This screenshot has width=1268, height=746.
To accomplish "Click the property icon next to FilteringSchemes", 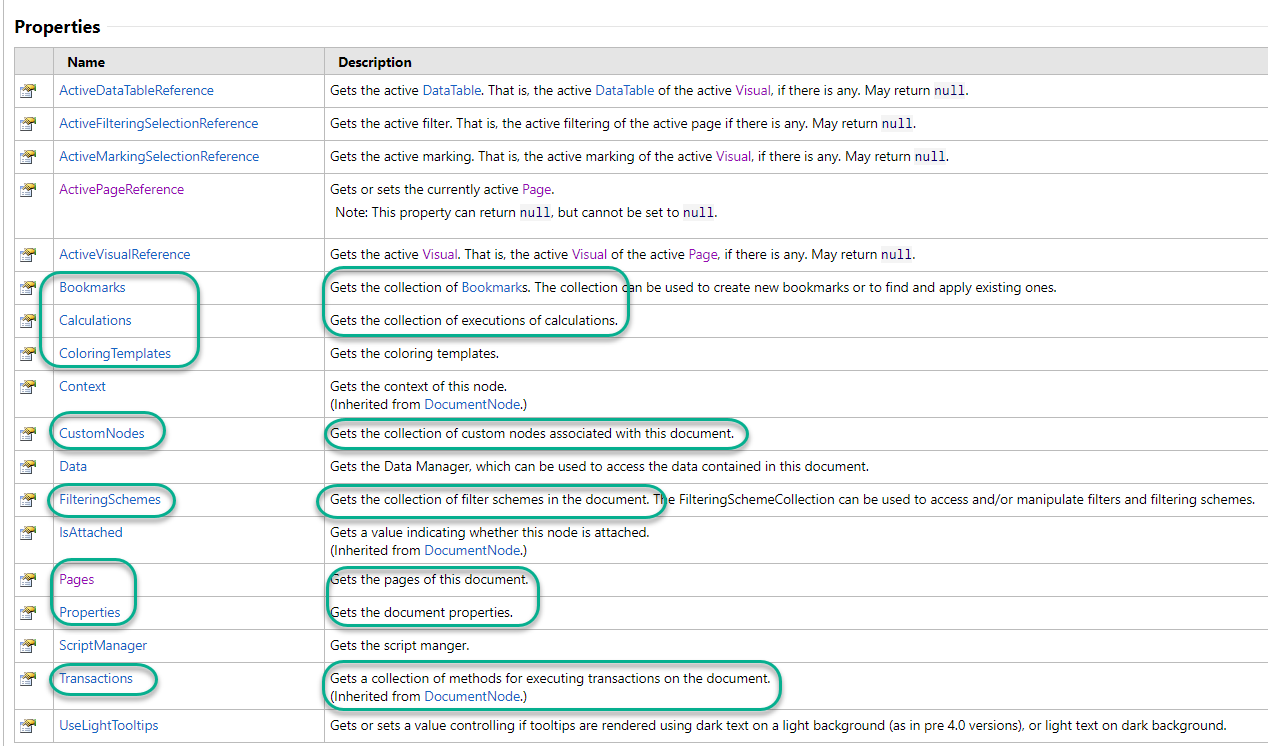I will [28, 500].
